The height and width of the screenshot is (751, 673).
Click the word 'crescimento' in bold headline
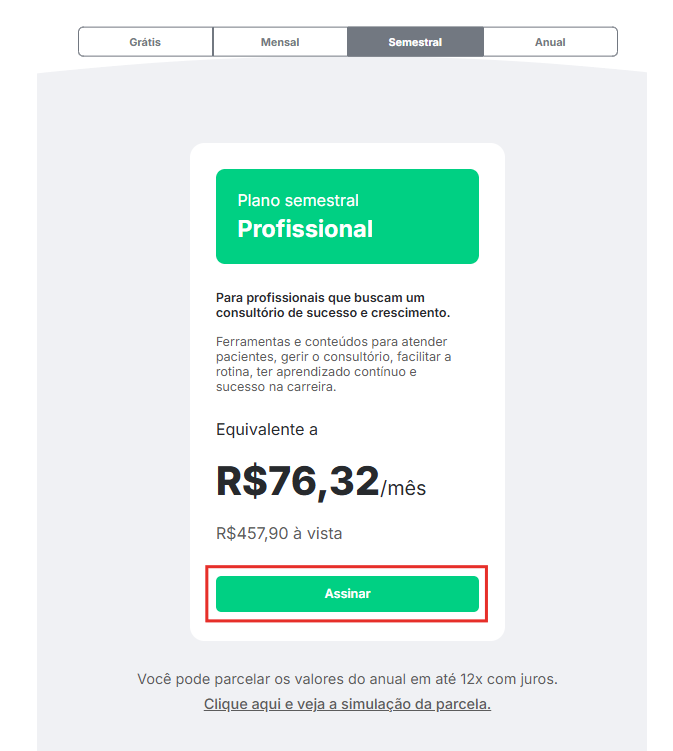411,313
